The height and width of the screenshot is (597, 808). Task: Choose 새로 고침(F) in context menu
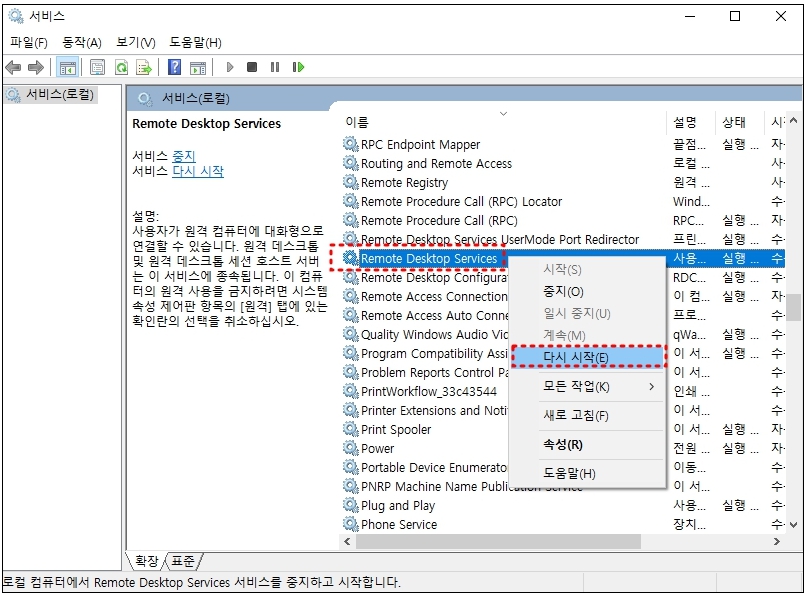tap(587, 415)
